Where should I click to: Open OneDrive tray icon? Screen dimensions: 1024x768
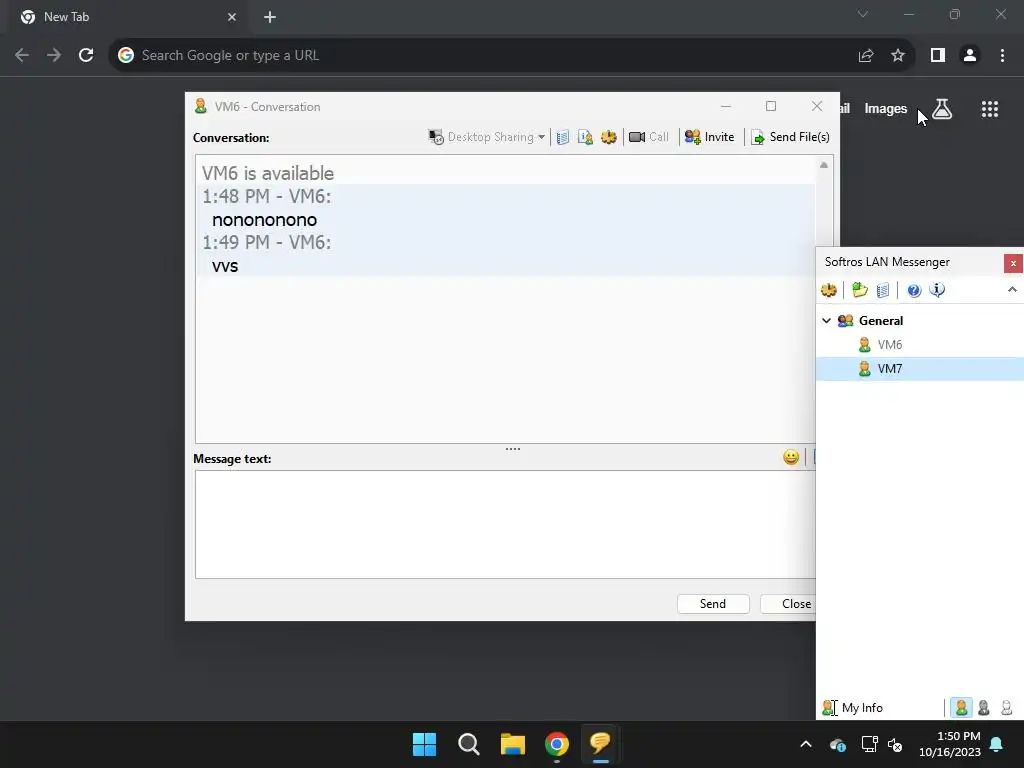[x=838, y=744]
